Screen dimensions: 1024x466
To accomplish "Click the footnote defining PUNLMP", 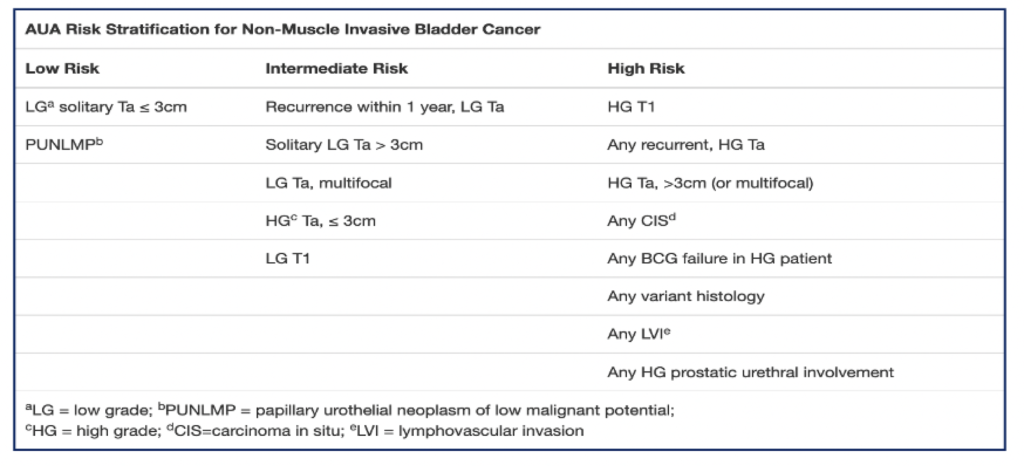I will coord(416,411).
